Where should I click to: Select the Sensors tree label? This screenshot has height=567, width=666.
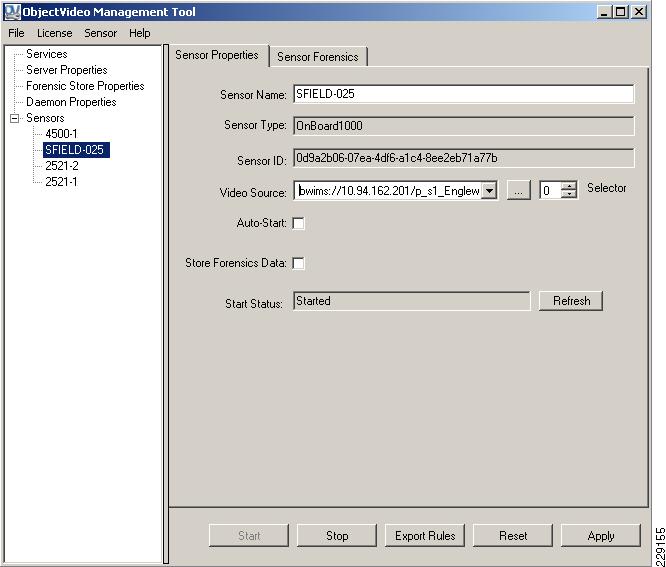45,118
